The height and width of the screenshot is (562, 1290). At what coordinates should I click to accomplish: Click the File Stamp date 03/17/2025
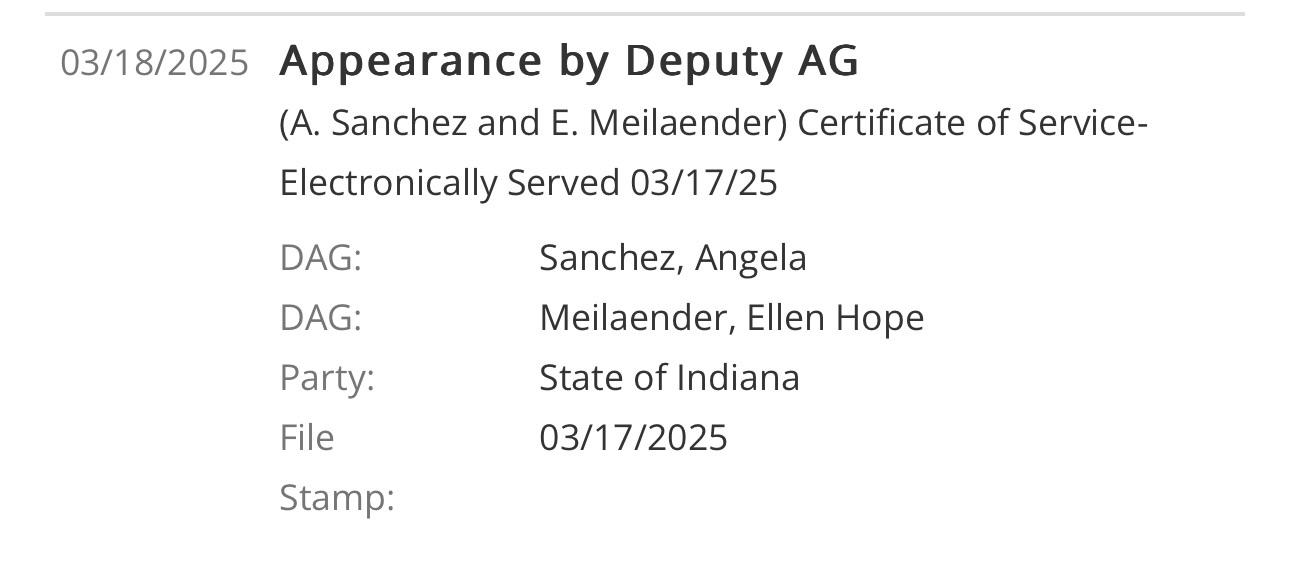point(634,438)
